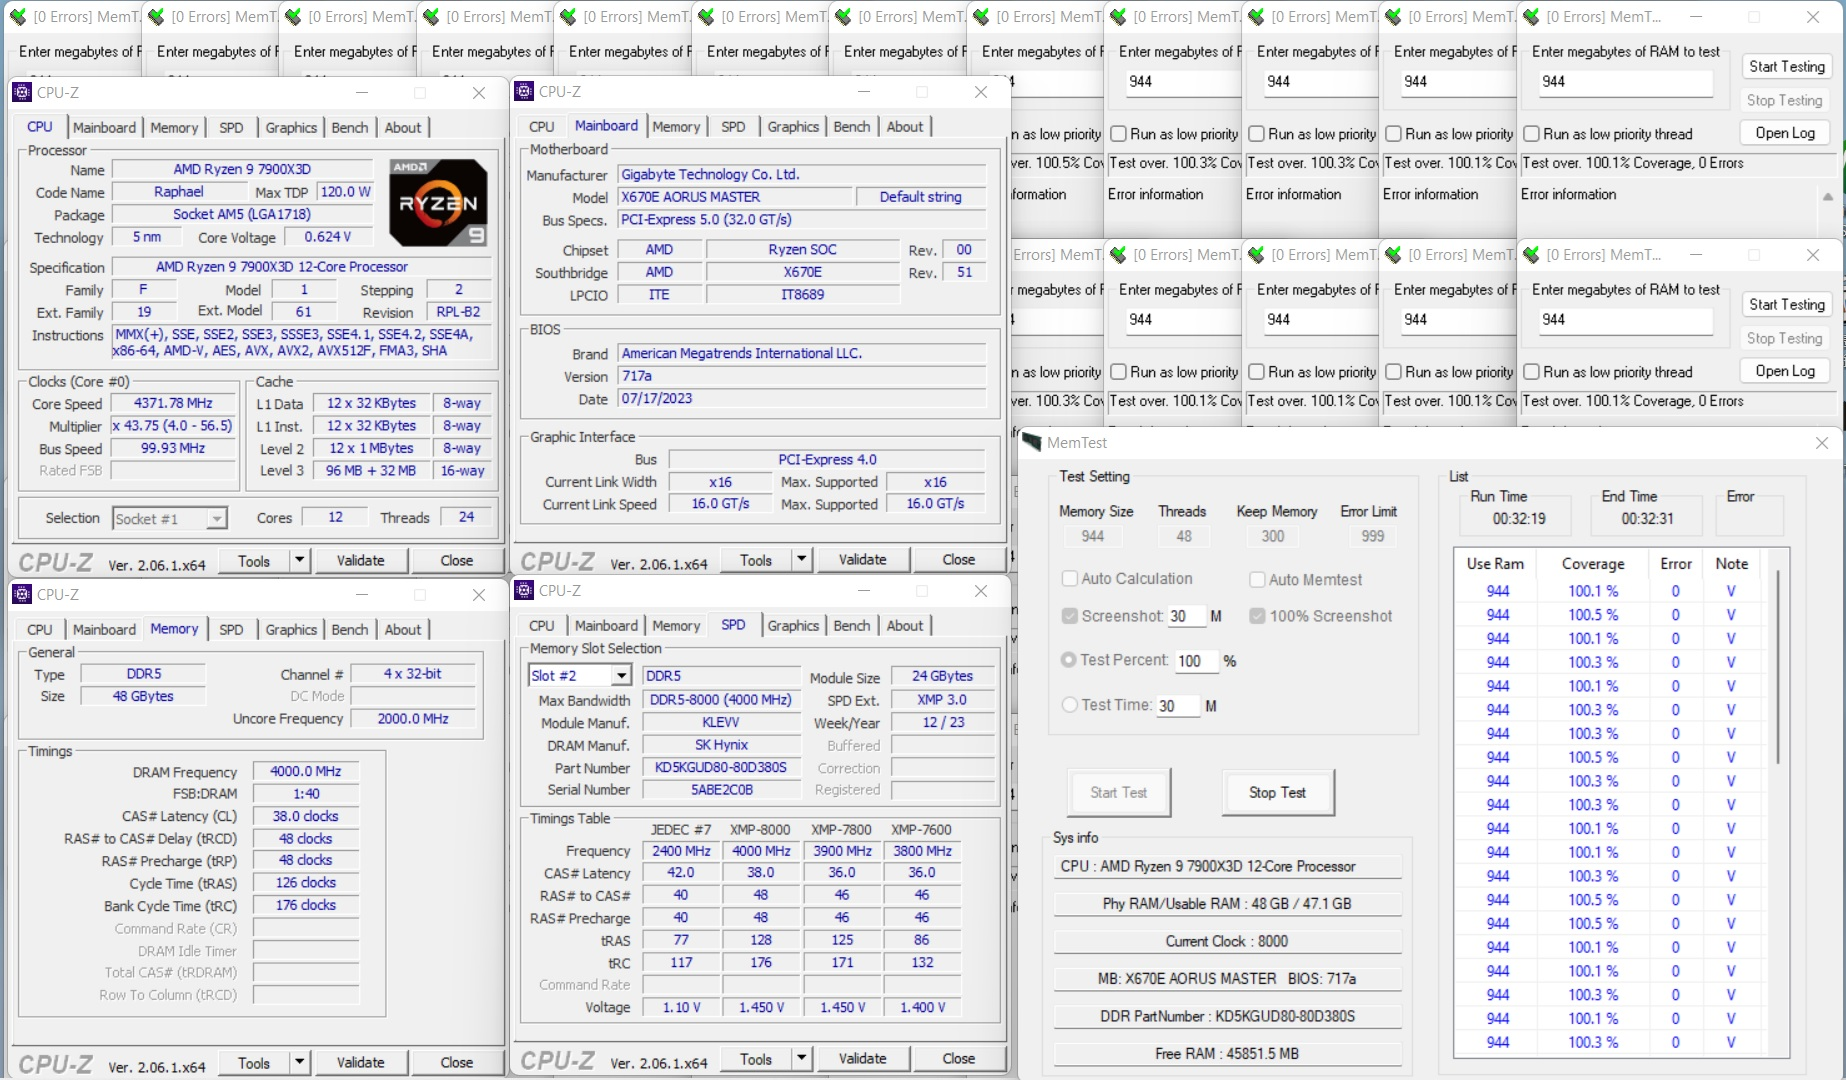Select Mainboard tab in the SPD-tab CPU-Z window
This screenshot has width=1846, height=1080.
(606, 625)
